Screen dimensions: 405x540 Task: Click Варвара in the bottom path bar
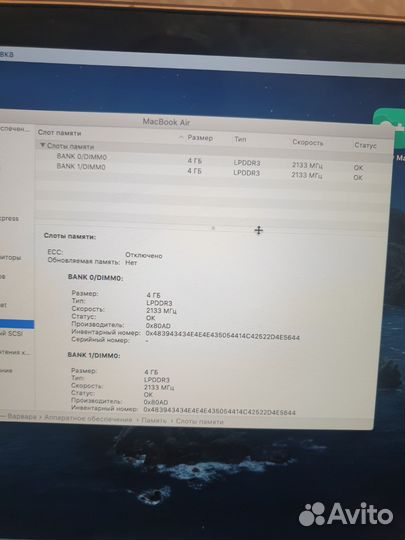[x=22, y=416]
